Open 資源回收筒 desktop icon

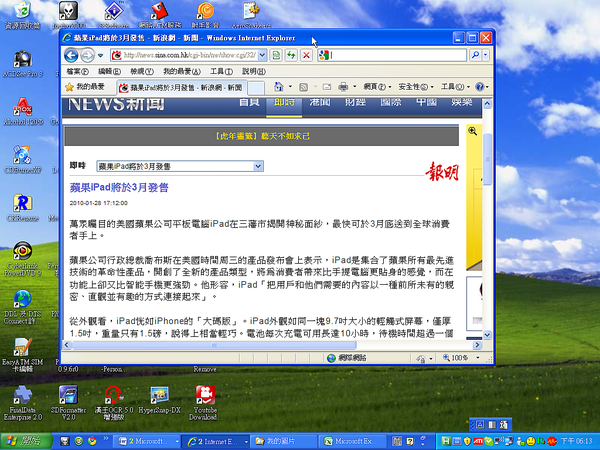pos(23,15)
